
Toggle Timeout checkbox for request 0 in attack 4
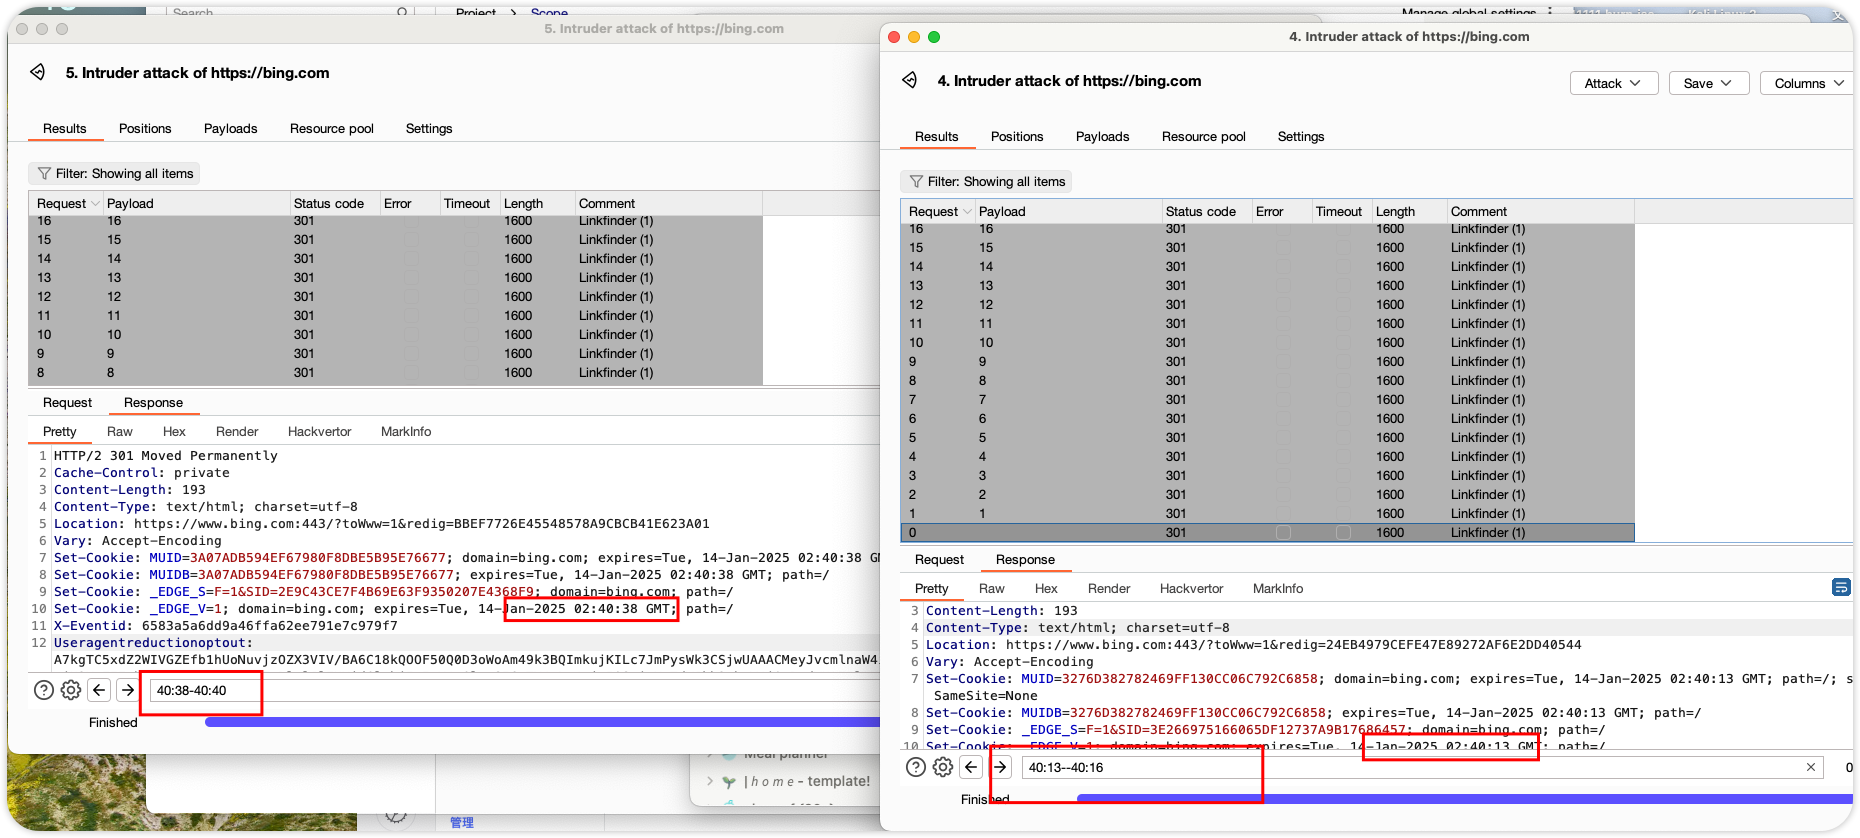click(x=1343, y=533)
